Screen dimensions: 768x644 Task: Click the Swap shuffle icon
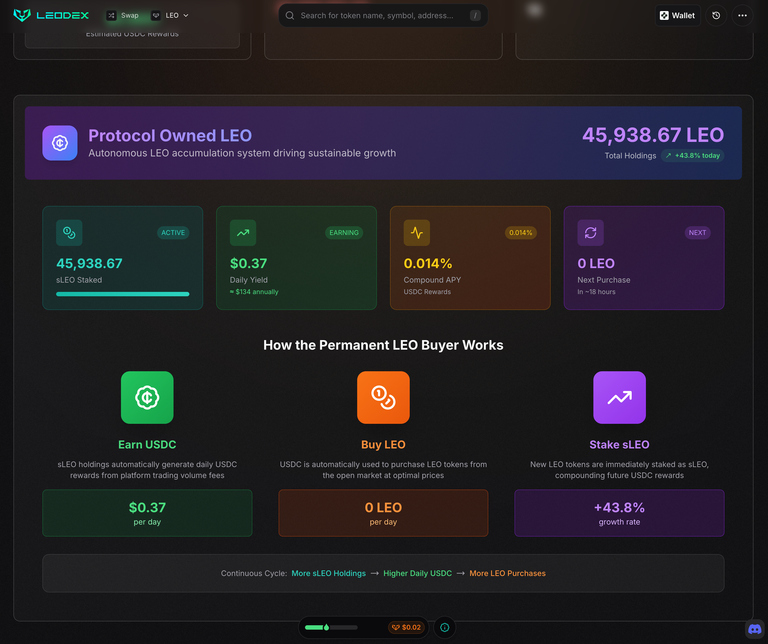click(x=112, y=15)
